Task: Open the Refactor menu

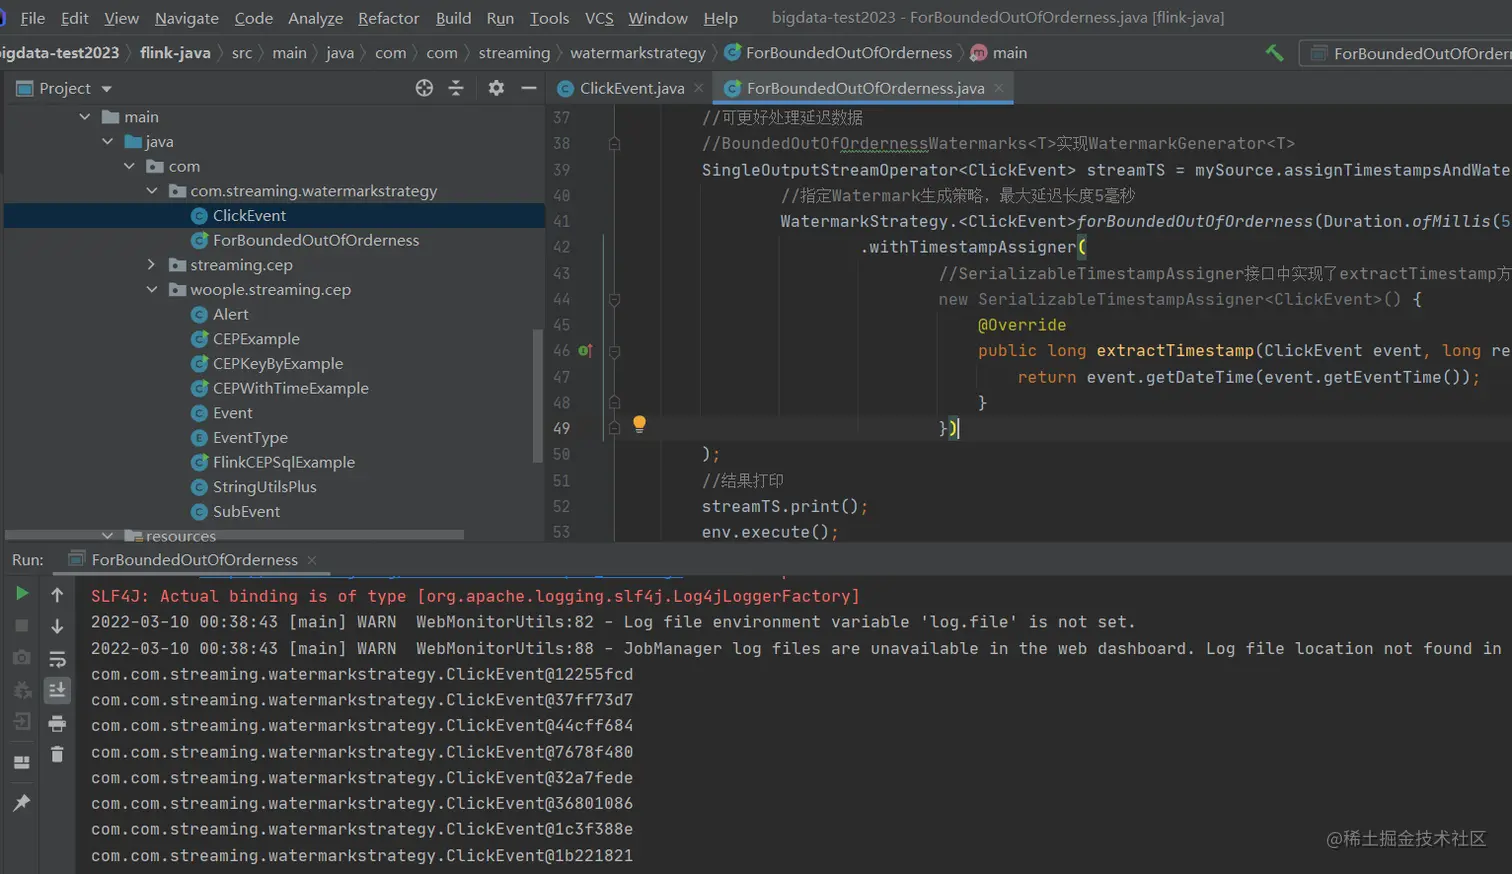Action: click(389, 18)
